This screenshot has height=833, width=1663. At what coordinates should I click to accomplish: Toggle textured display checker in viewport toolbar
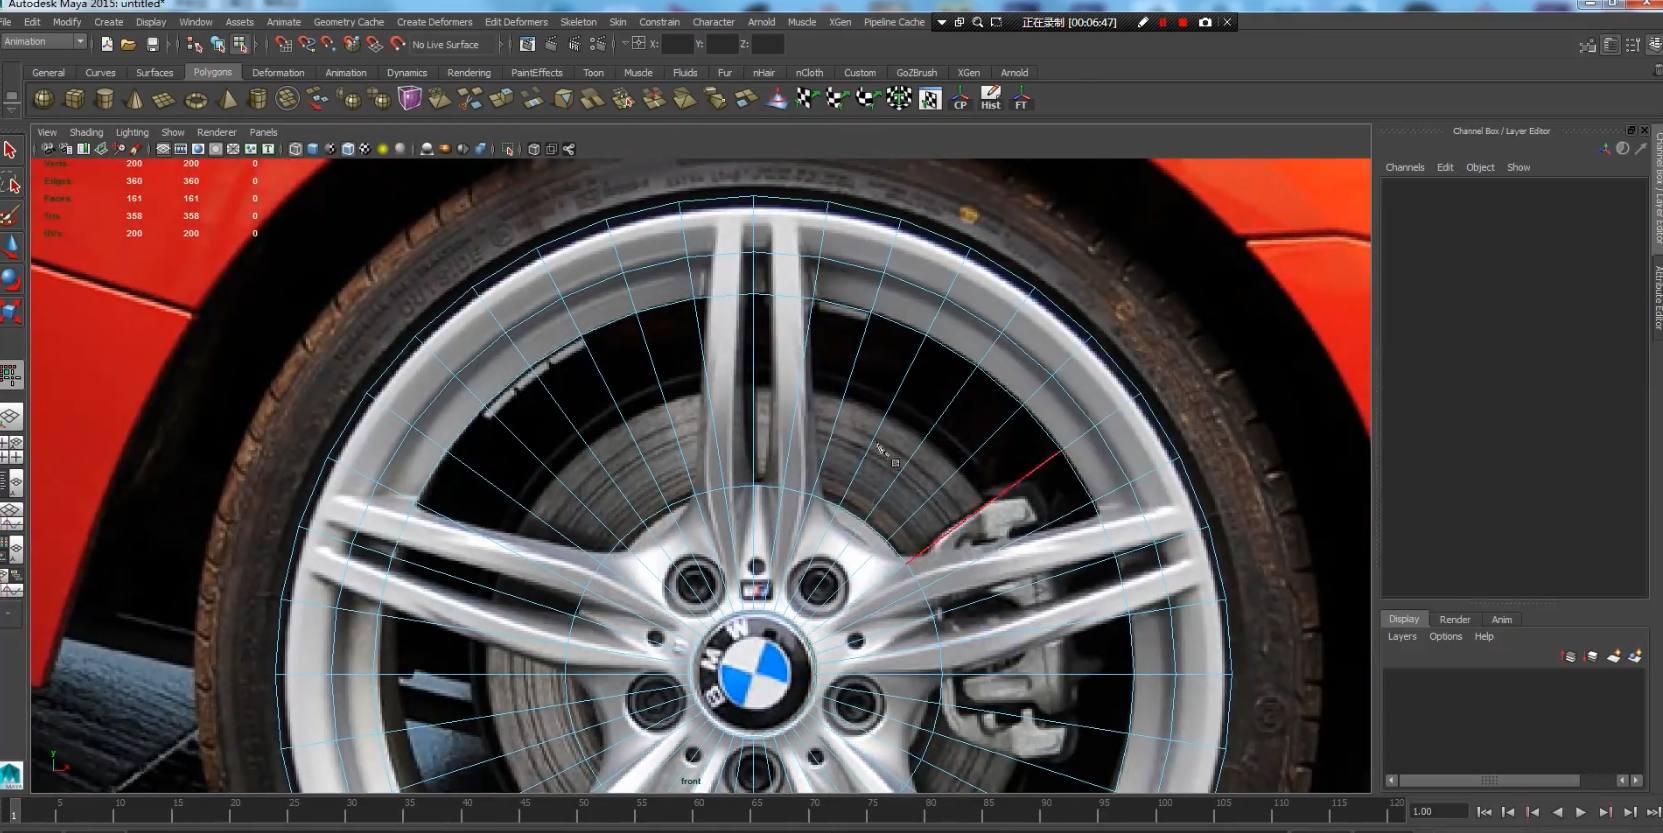(x=365, y=149)
